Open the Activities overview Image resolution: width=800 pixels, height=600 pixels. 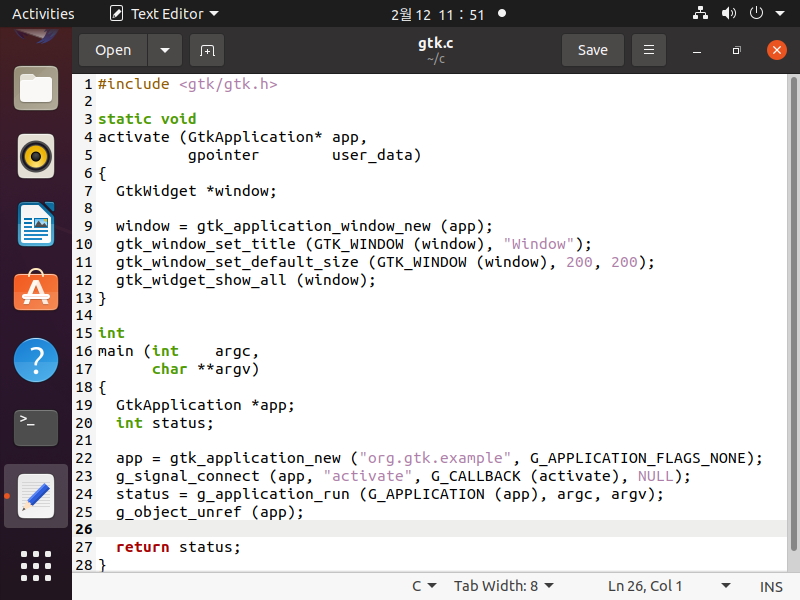pyautogui.click(x=43, y=14)
